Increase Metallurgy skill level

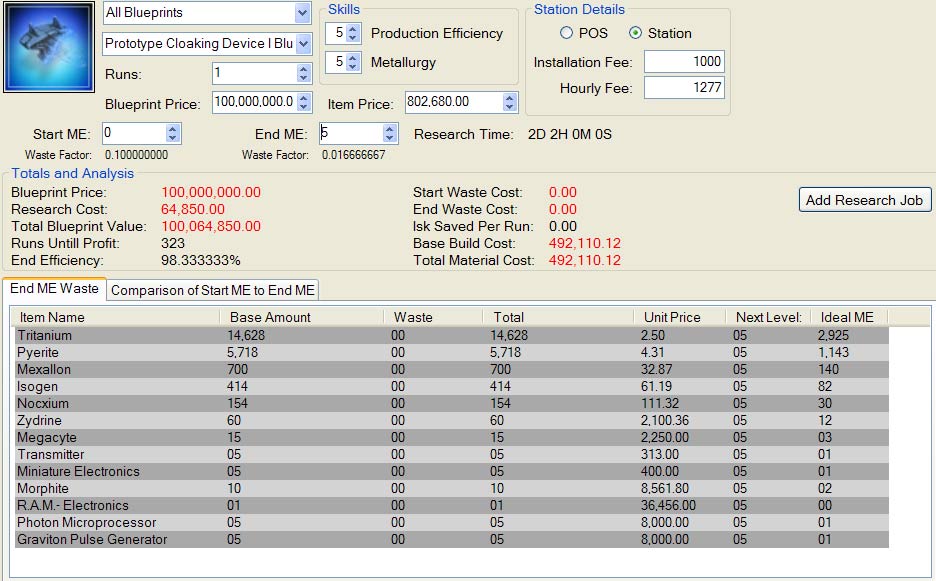click(x=352, y=58)
